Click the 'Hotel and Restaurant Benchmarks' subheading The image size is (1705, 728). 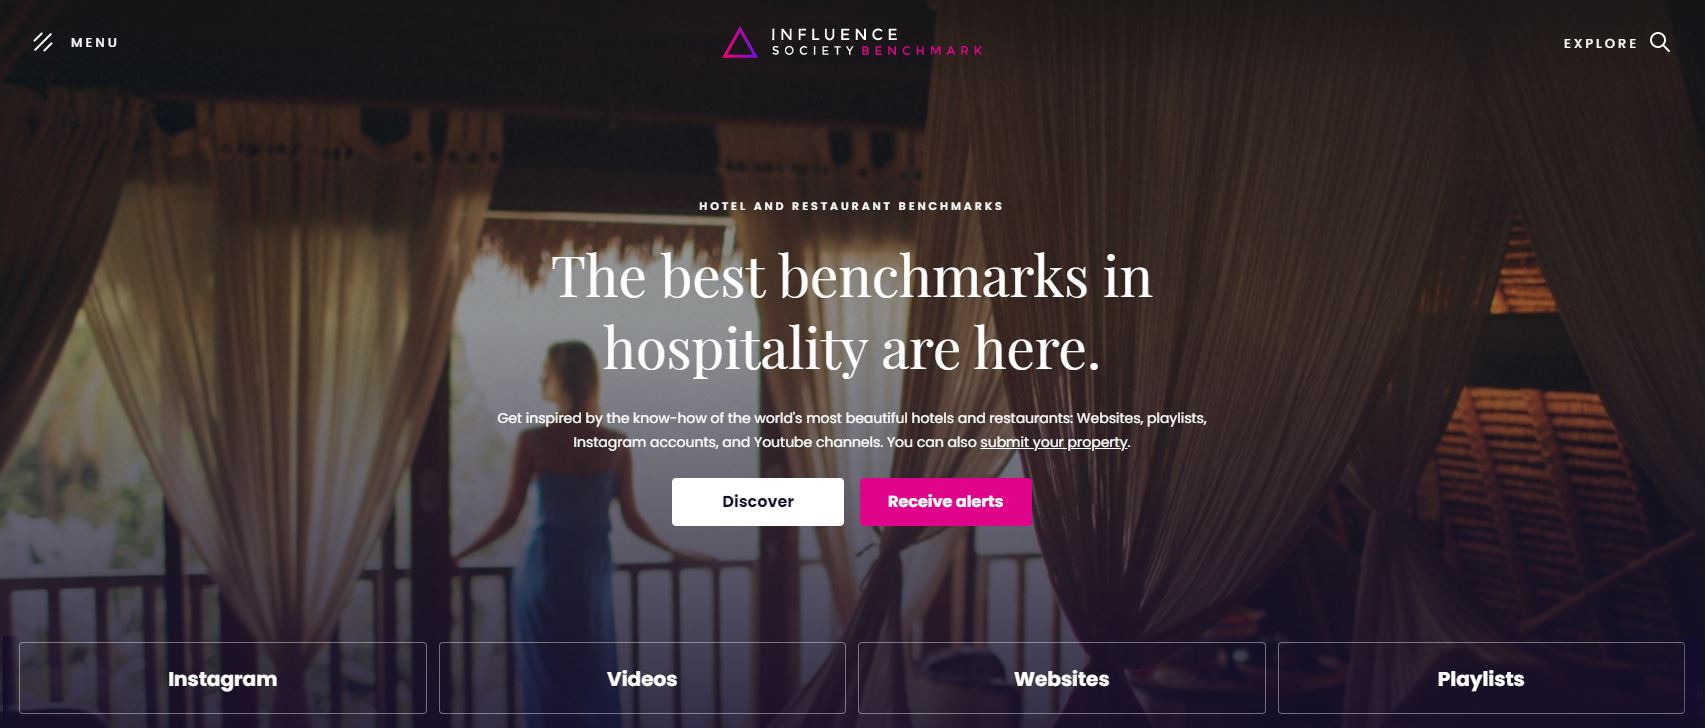[851, 206]
